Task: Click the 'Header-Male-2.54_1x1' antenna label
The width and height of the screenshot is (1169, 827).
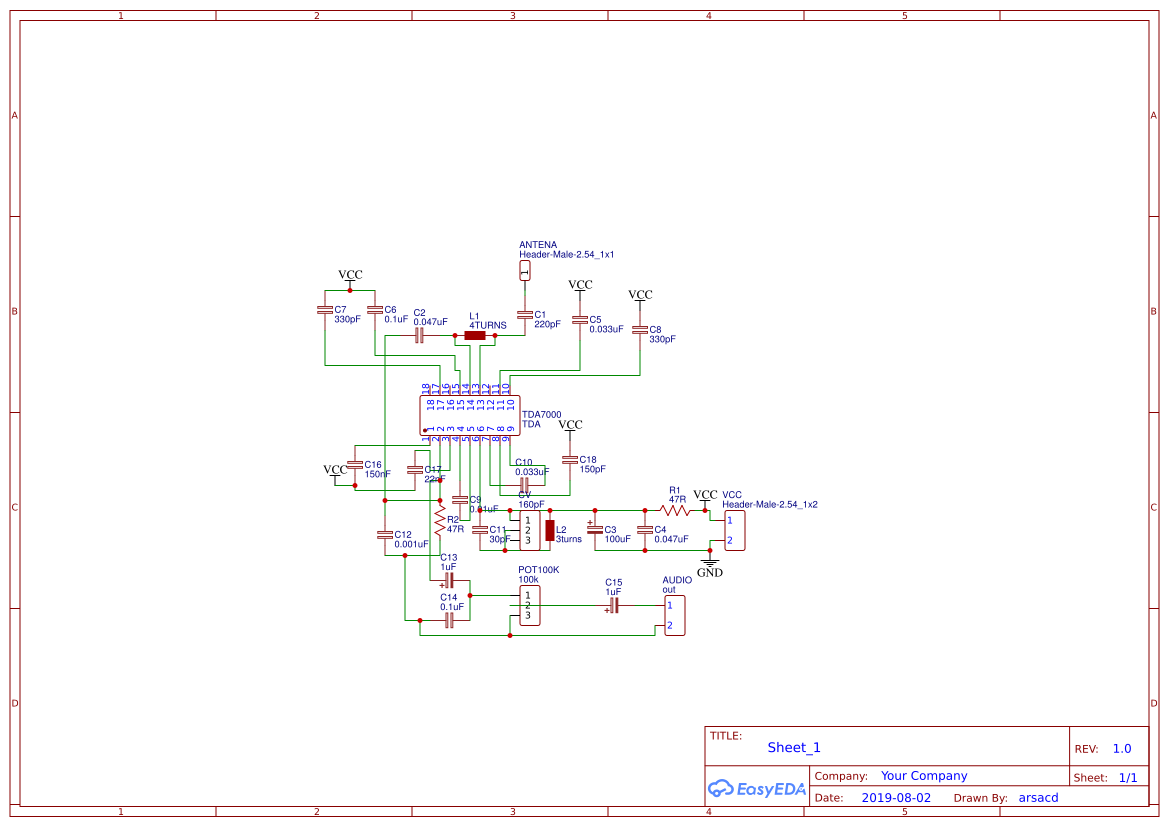Action: 567,254
